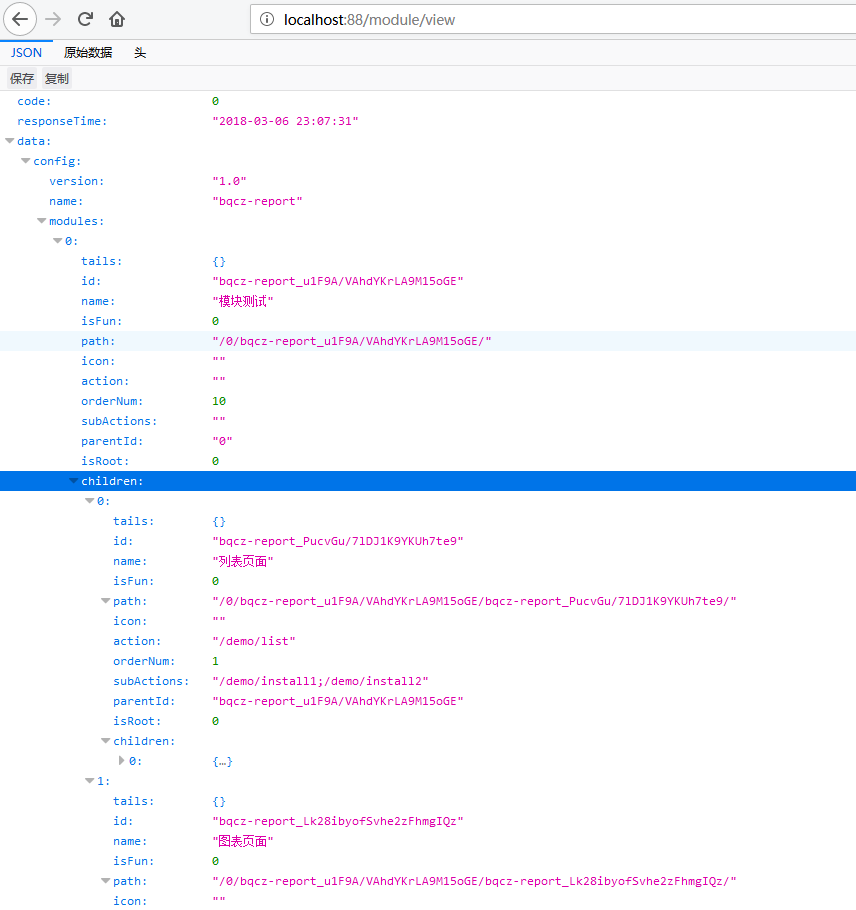Click the id value "bqcz-report_PucvGu/7lDJ1K9YKUh7te9"
This screenshot has width=856, height=910.
(x=338, y=541)
